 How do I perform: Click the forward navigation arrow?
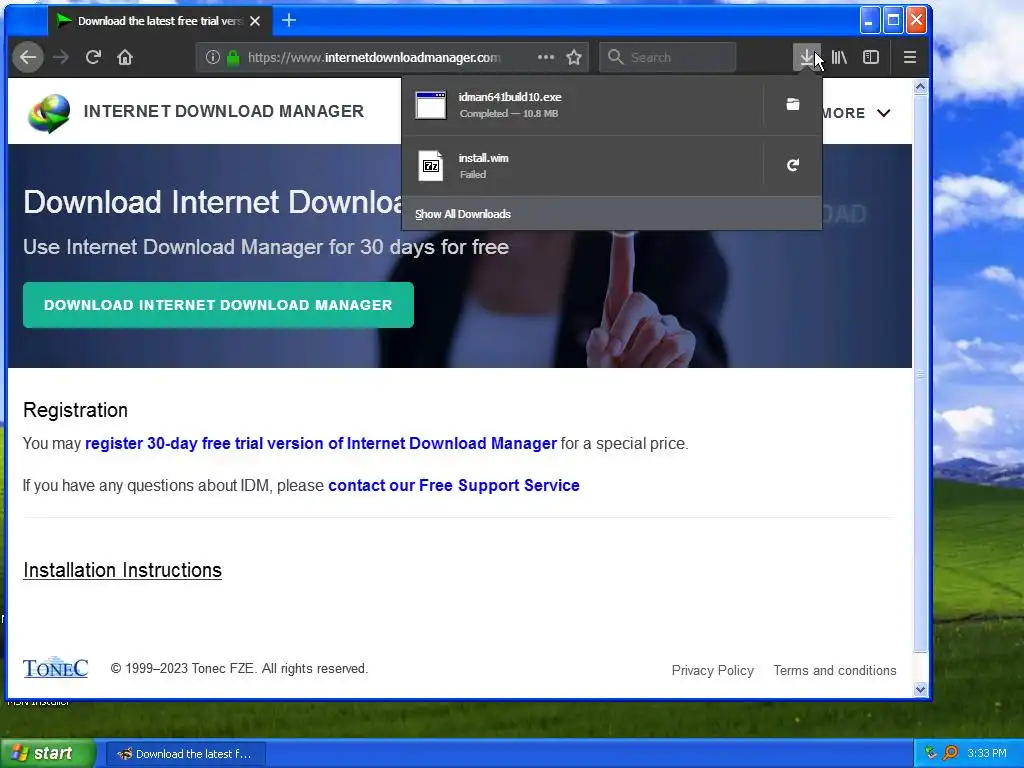(x=61, y=57)
